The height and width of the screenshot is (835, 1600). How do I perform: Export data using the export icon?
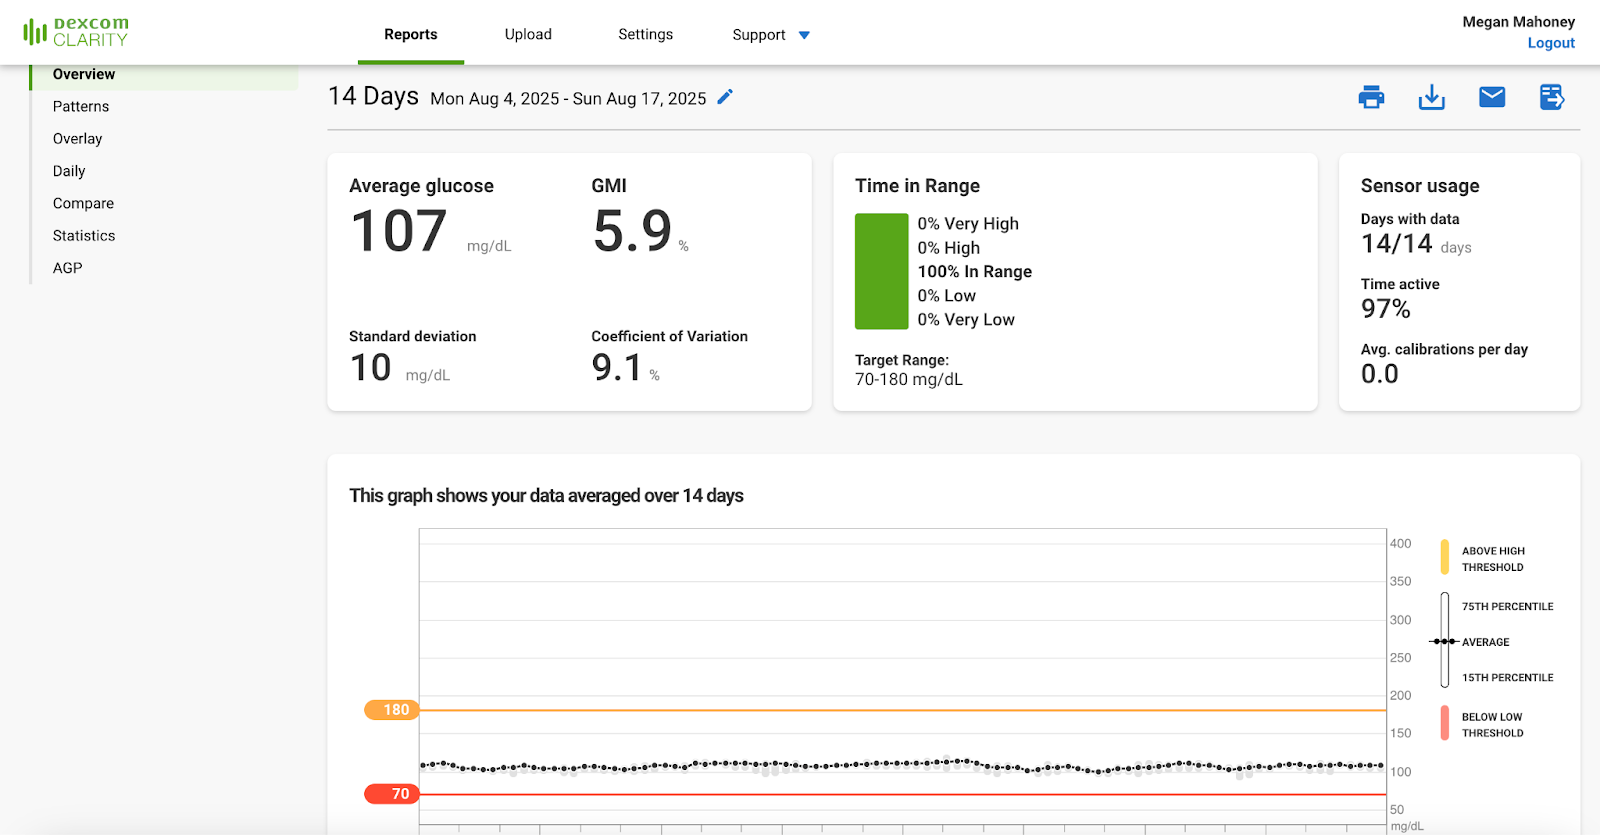click(1551, 97)
